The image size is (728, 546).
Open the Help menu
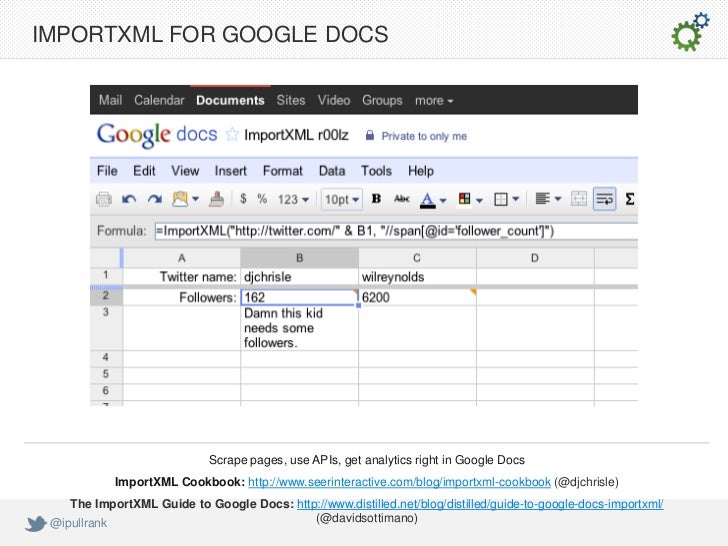pos(421,171)
